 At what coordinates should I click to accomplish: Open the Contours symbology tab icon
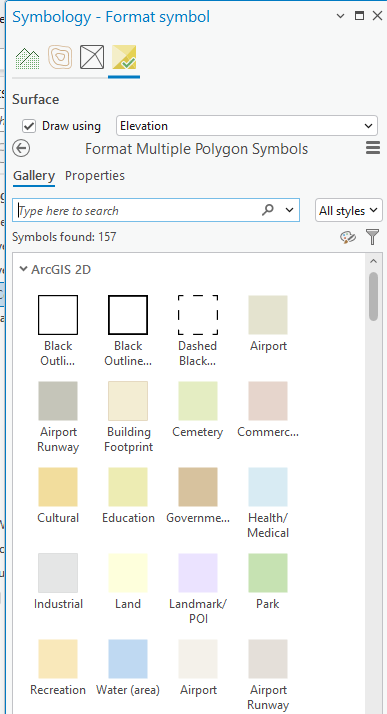pyautogui.click(x=60, y=57)
